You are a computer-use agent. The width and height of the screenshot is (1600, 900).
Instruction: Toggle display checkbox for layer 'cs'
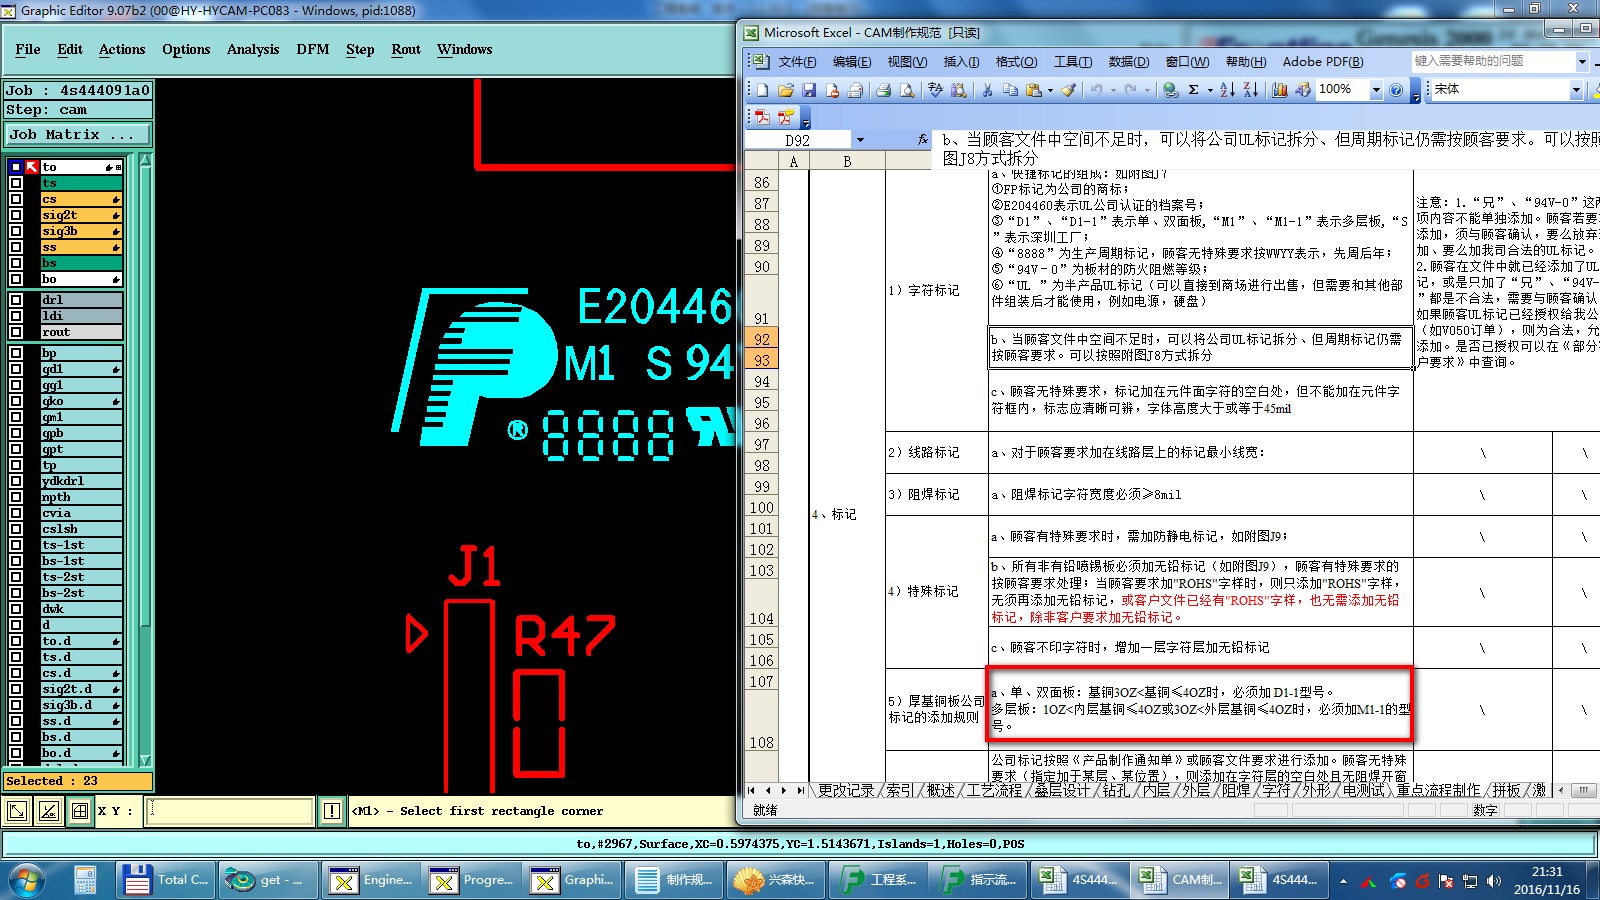point(16,199)
